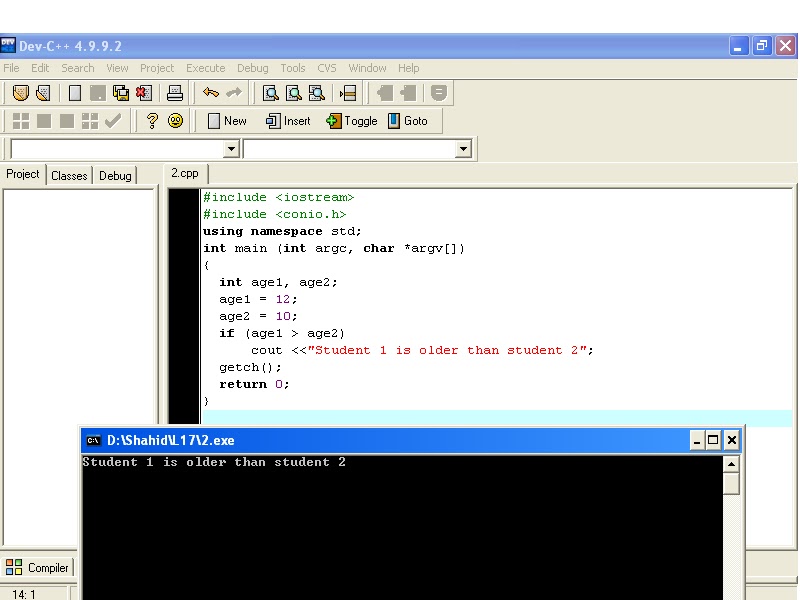Open the Search menu
Viewport: 800px width, 600px height.
(78, 68)
